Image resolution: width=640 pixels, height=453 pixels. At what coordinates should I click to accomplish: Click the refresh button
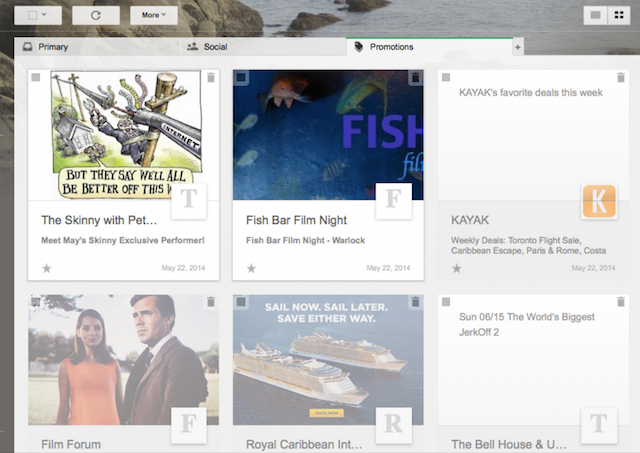click(x=96, y=15)
